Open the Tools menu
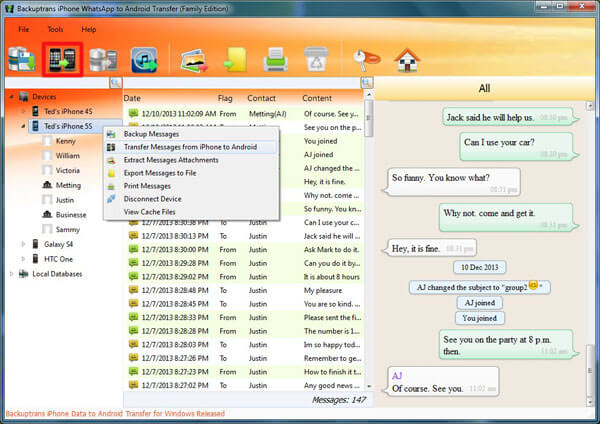 [54, 29]
